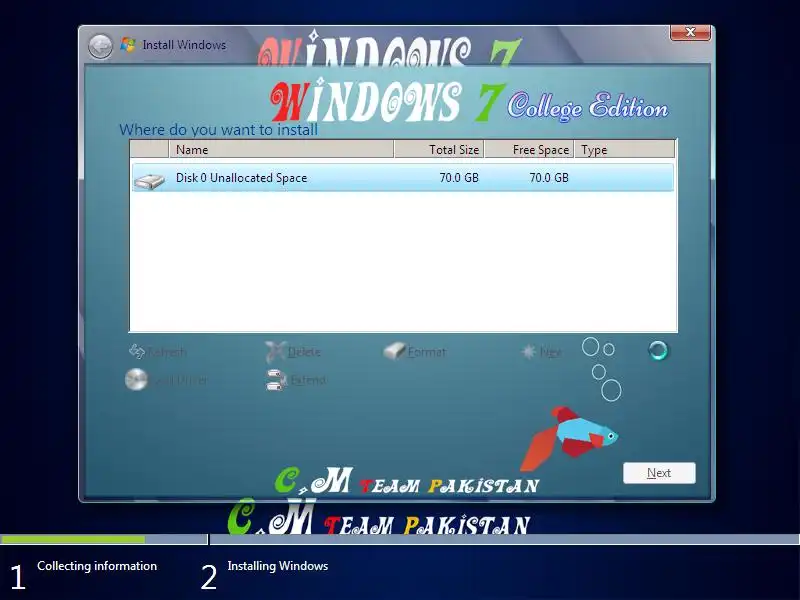This screenshot has width=800, height=600.
Task: Click the 70.0 GB free space value
Action: click(x=548, y=178)
